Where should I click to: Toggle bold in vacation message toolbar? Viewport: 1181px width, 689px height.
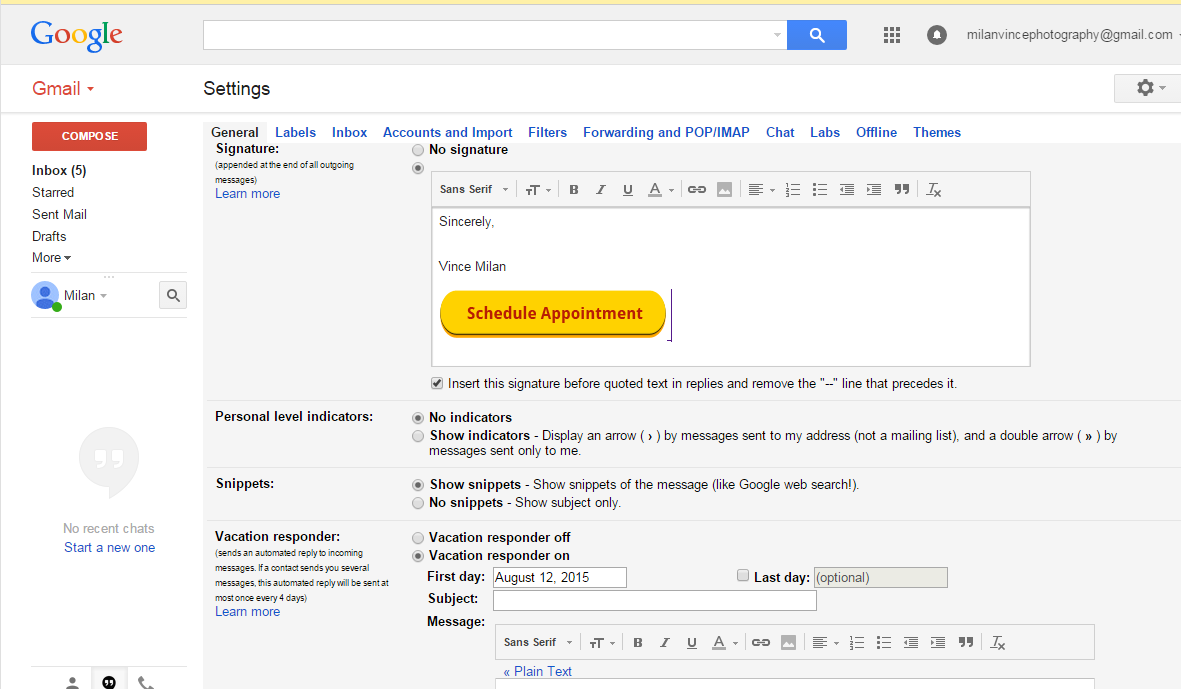point(638,642)
